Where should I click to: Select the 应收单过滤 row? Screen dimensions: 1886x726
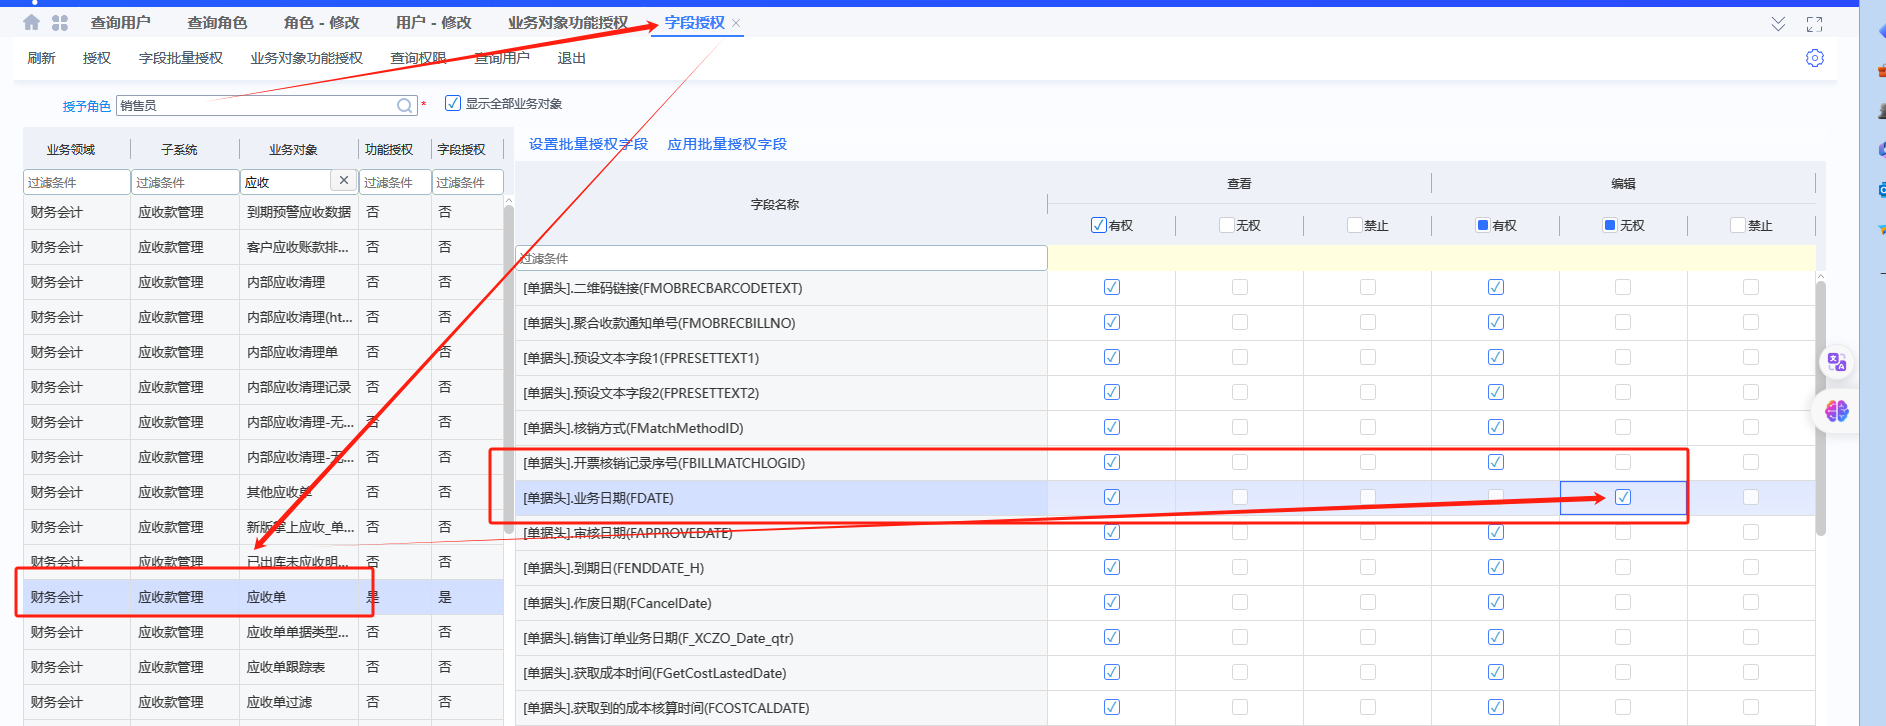tap(263, 702)
